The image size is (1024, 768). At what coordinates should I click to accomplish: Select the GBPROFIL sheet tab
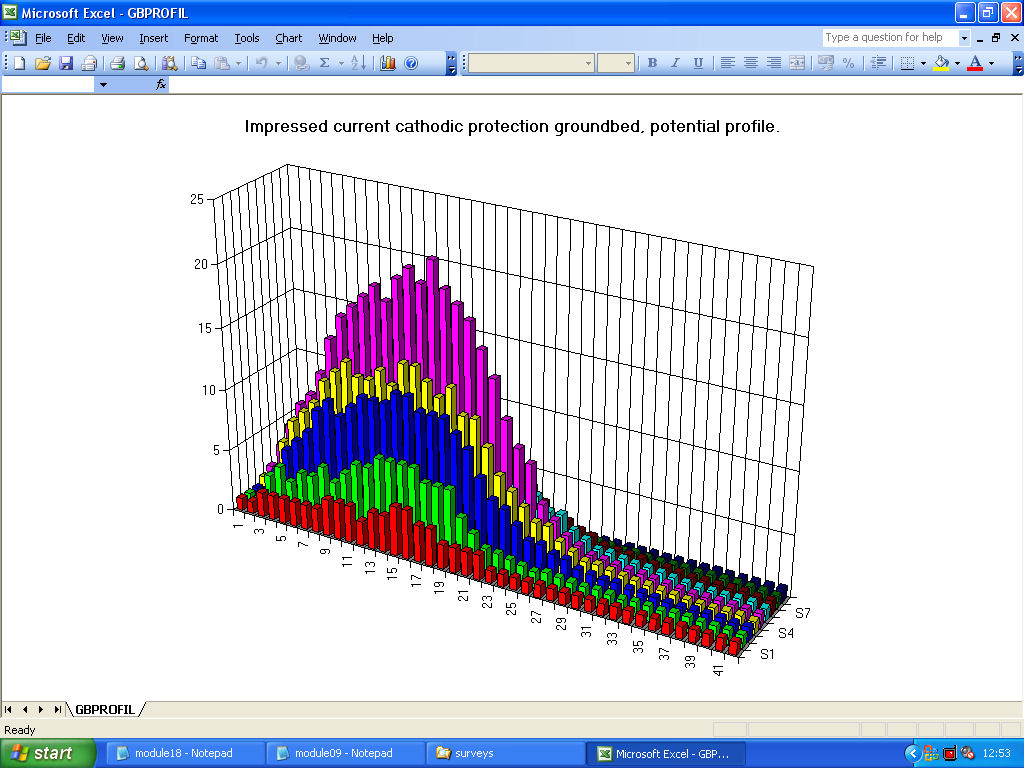[x=104, y=709]
